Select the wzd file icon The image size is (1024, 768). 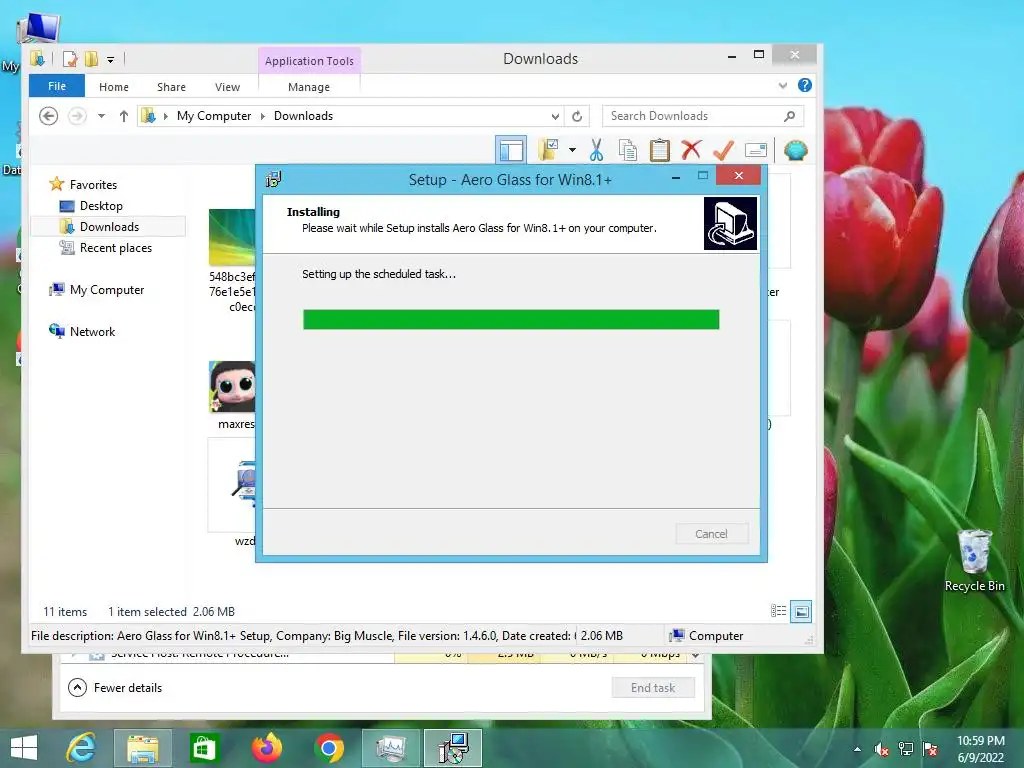pyautogui.click(x=246, y=485)
